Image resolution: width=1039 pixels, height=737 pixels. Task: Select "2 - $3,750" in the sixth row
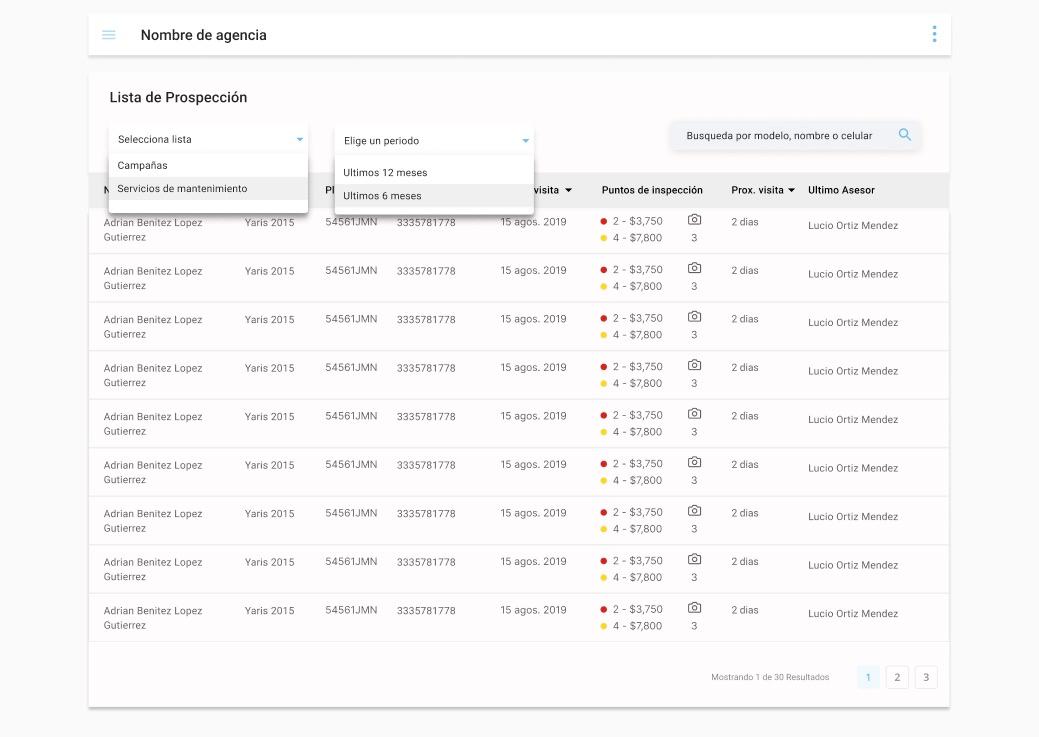[637, 463]
